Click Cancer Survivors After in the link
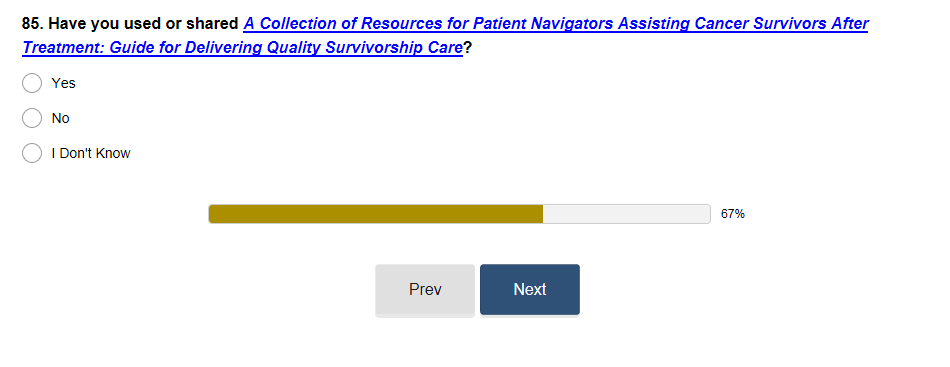The image size is (950, 367). point(782,24)
